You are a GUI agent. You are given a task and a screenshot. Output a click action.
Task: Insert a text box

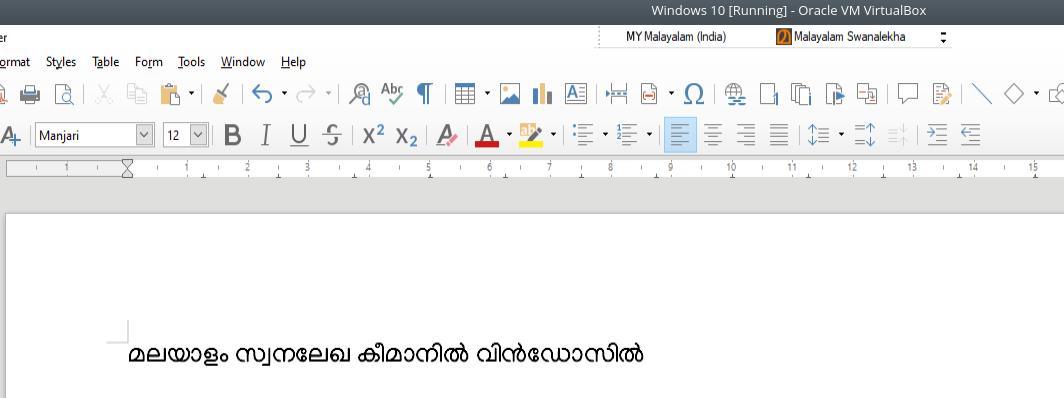point(575,94)
